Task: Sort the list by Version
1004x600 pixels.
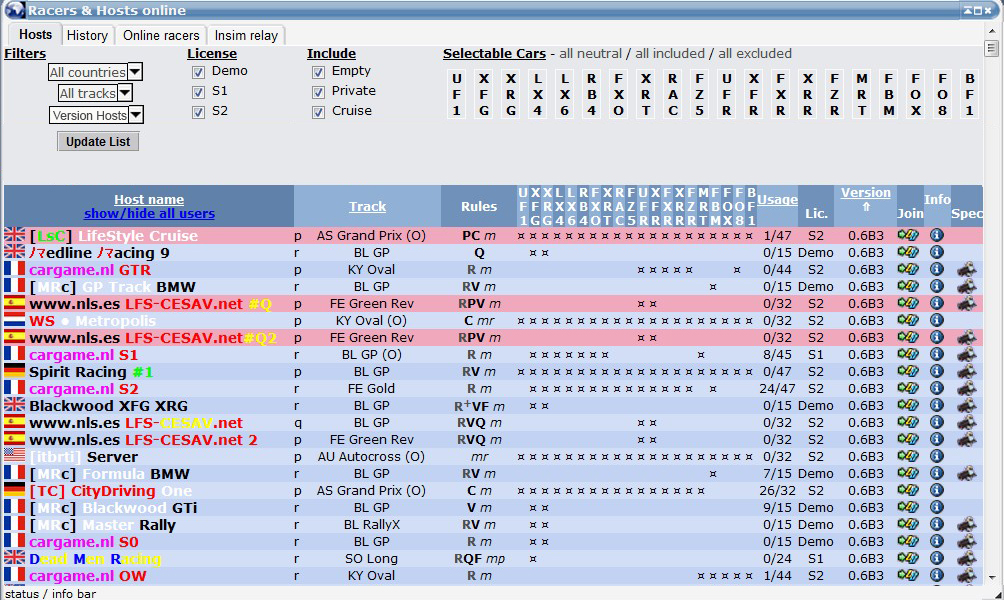Action: pyautogui.click(x=866, y=192)
